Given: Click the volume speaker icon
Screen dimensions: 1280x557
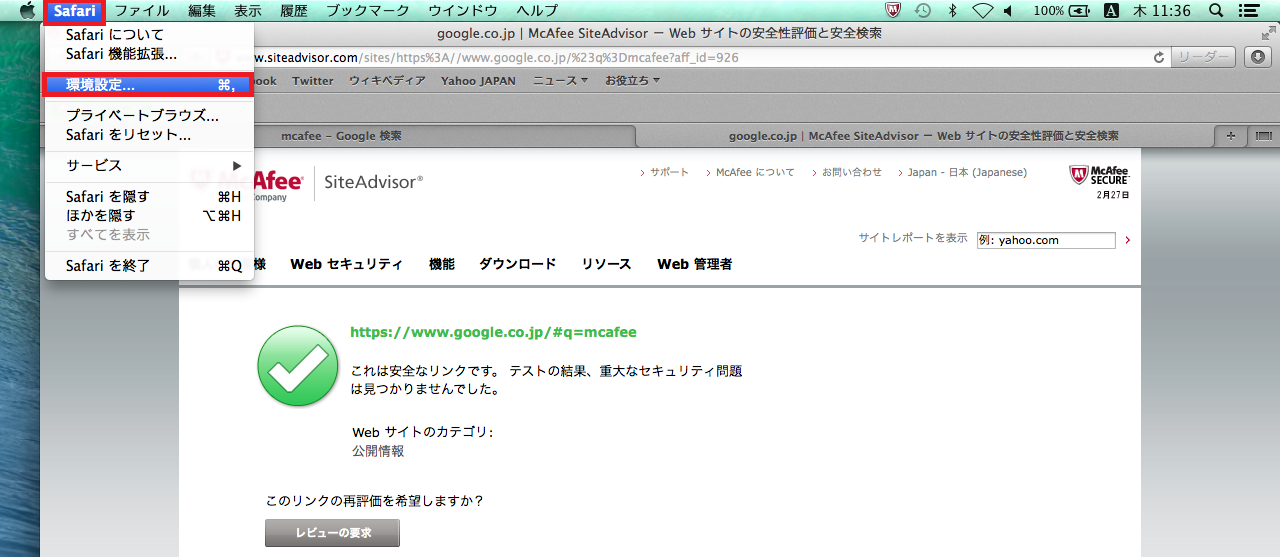Looking at the screenshot, I should point(1008,11).
